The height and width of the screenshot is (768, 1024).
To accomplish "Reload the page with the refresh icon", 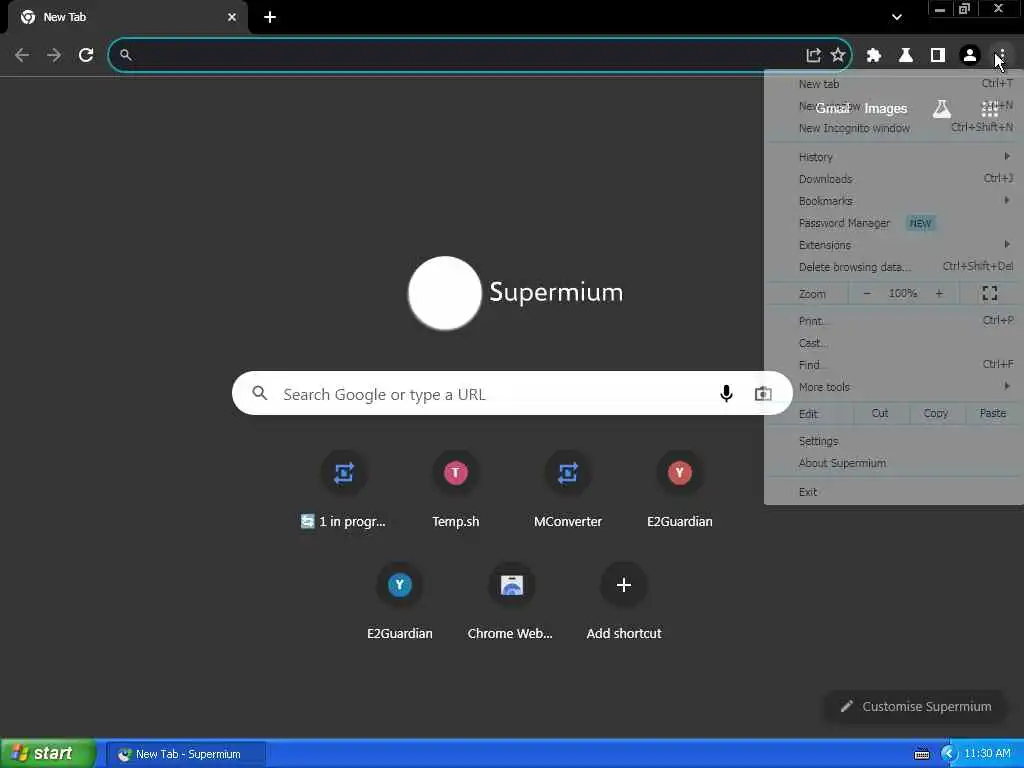I will pos(86,55).
